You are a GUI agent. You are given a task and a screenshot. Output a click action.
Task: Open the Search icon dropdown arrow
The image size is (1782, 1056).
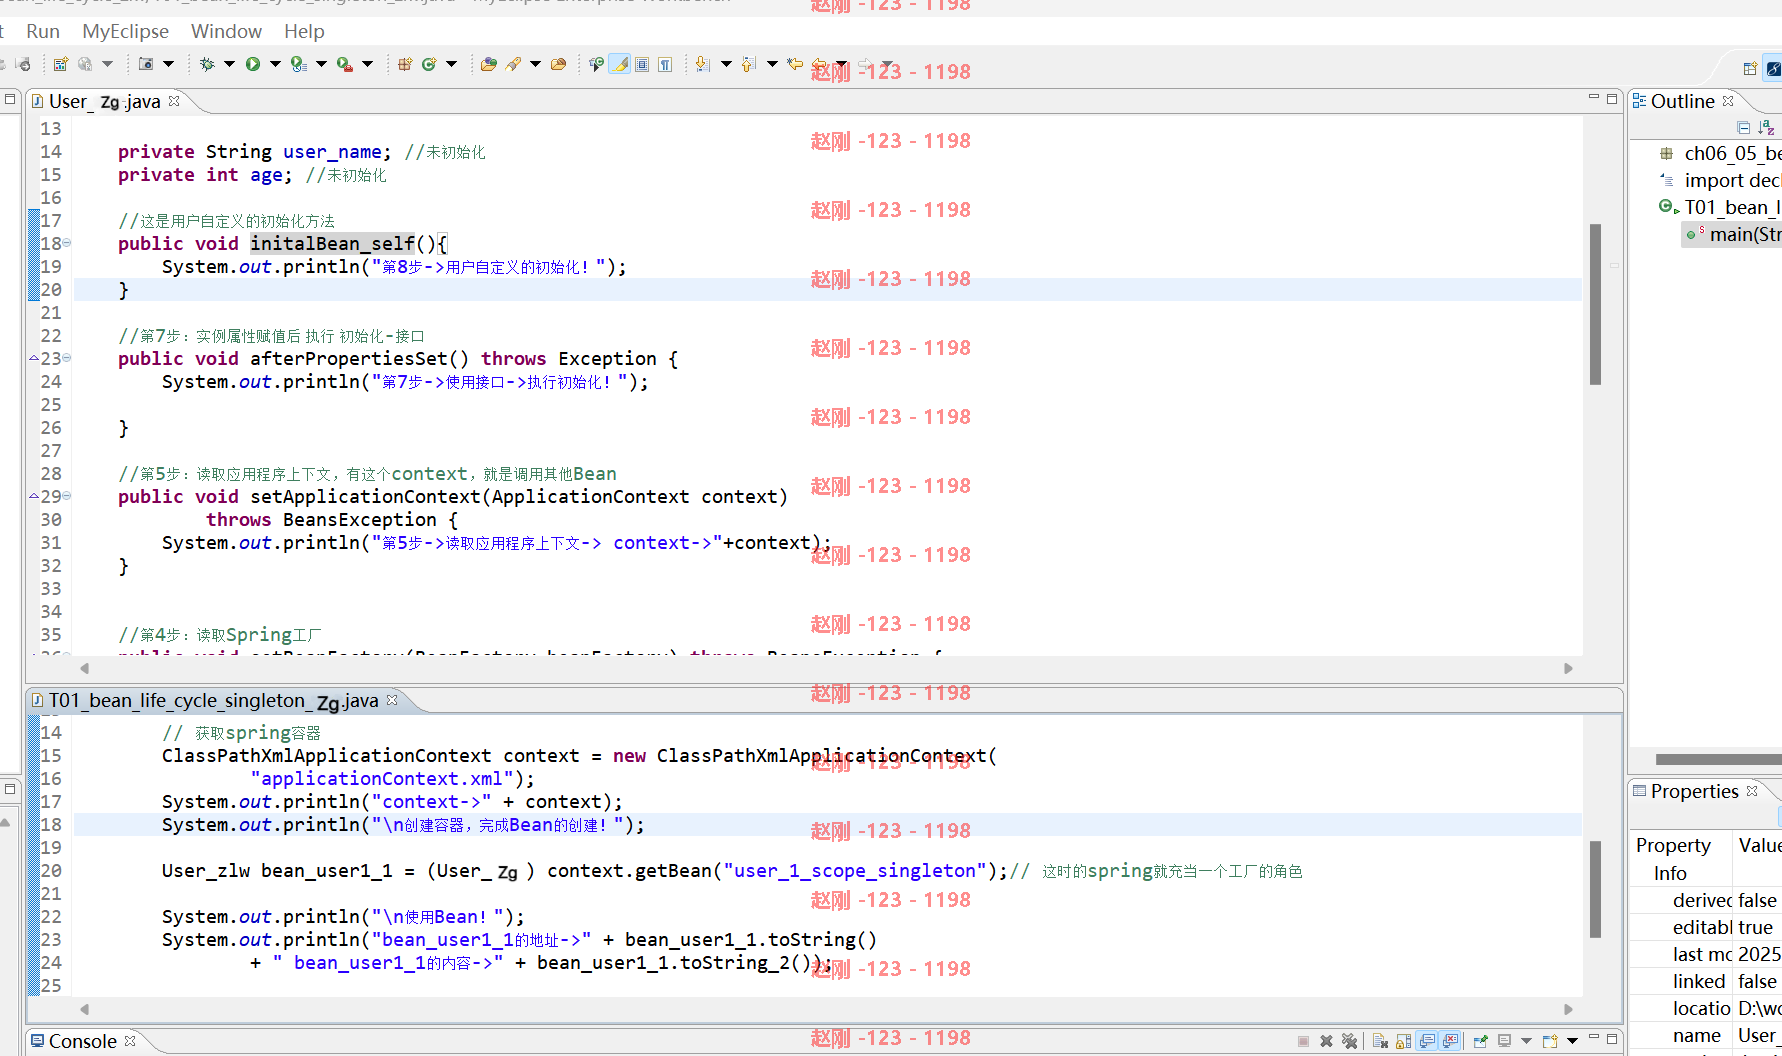535,64
